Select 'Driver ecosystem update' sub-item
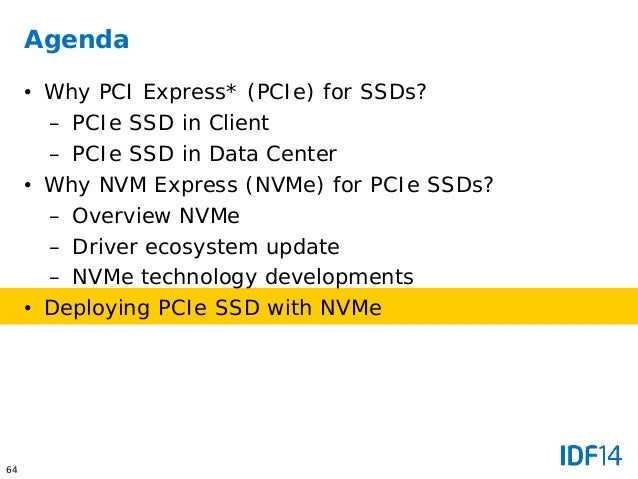638x479 pixels. point(206,247)
